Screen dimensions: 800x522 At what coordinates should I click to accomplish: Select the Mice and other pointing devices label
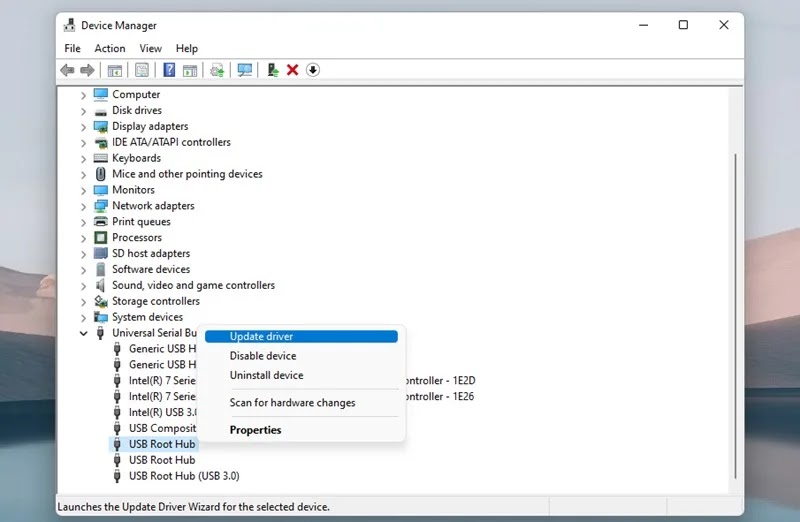[x=187, y=174]
